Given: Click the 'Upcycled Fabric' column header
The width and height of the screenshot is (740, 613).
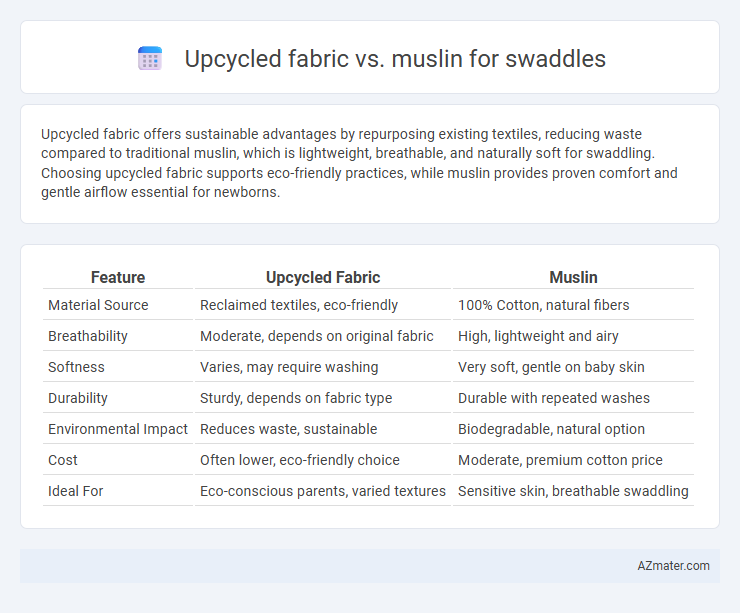Looking at the screenshot, I should (323, 277).
